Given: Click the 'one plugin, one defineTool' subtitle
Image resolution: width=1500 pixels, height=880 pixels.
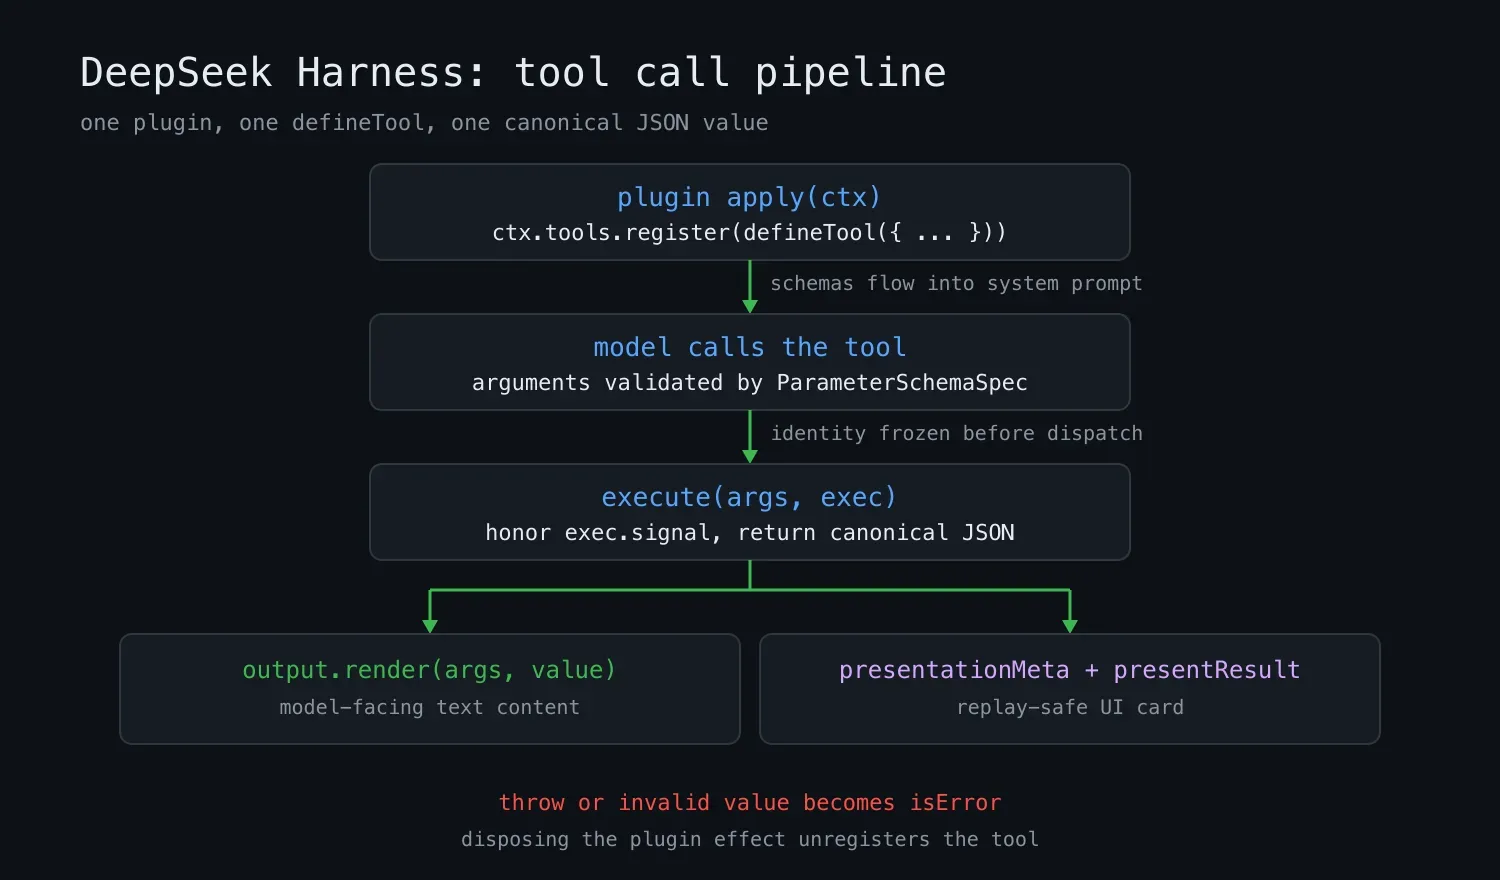Looking at the screenshot, I should click(424, 123).
